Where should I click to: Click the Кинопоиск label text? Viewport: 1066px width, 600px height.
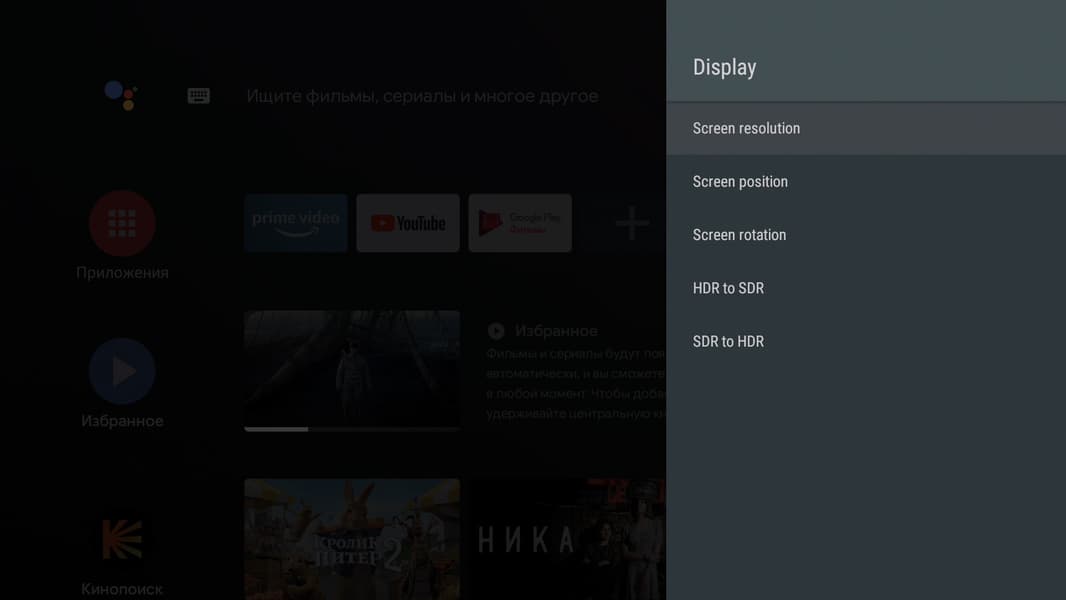tap(122, 589)
